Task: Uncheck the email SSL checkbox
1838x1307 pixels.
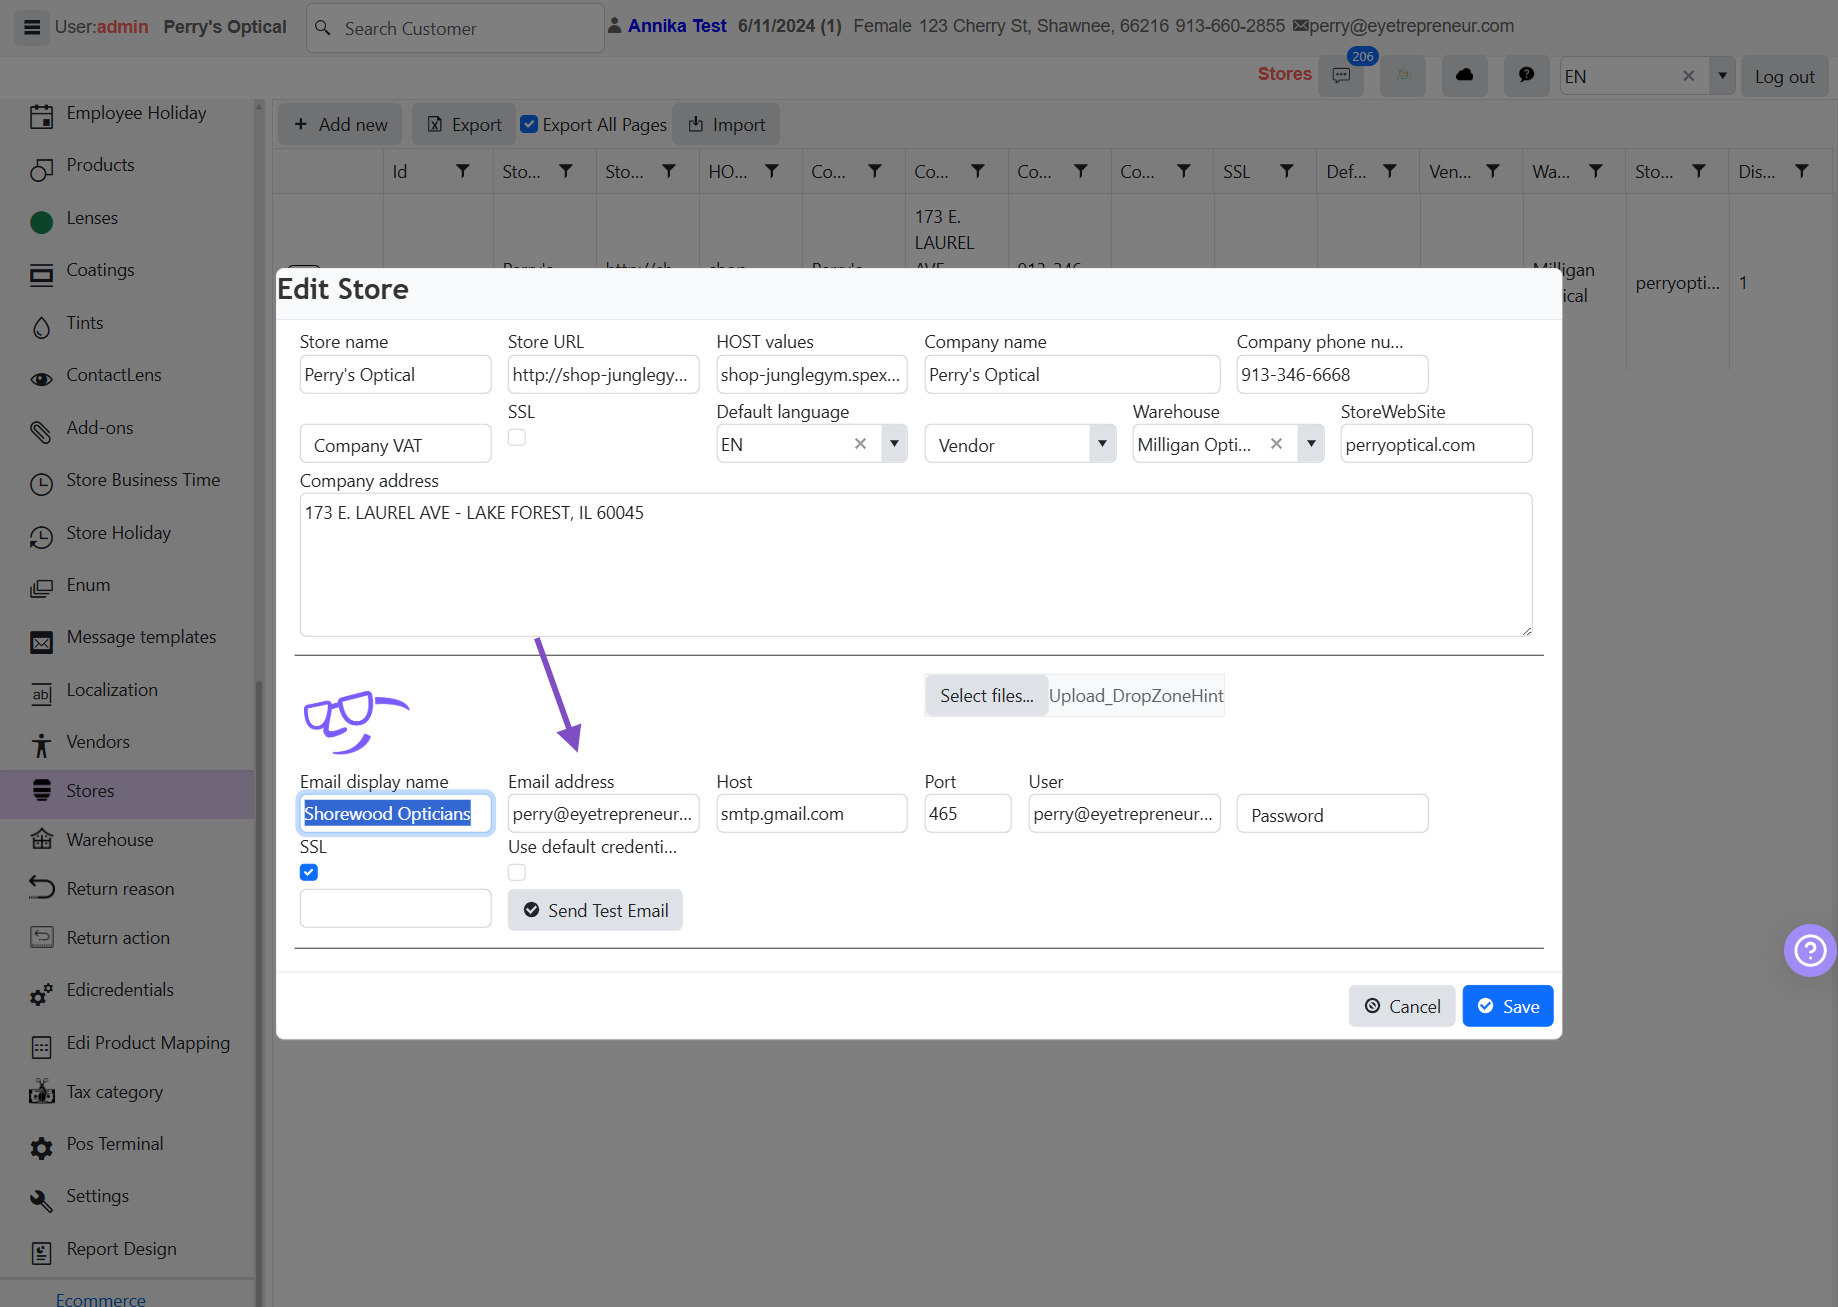Action: click(x=309, y=872)
